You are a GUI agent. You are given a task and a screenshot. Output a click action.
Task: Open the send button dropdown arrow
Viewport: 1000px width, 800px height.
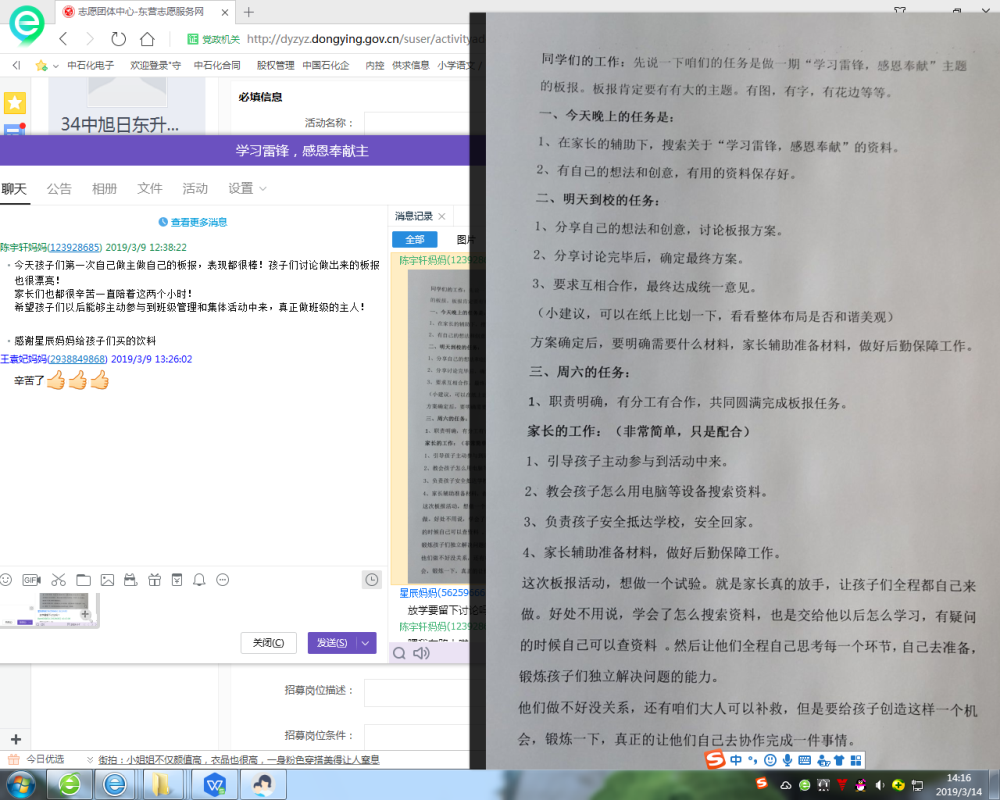(x=365, y=643)
